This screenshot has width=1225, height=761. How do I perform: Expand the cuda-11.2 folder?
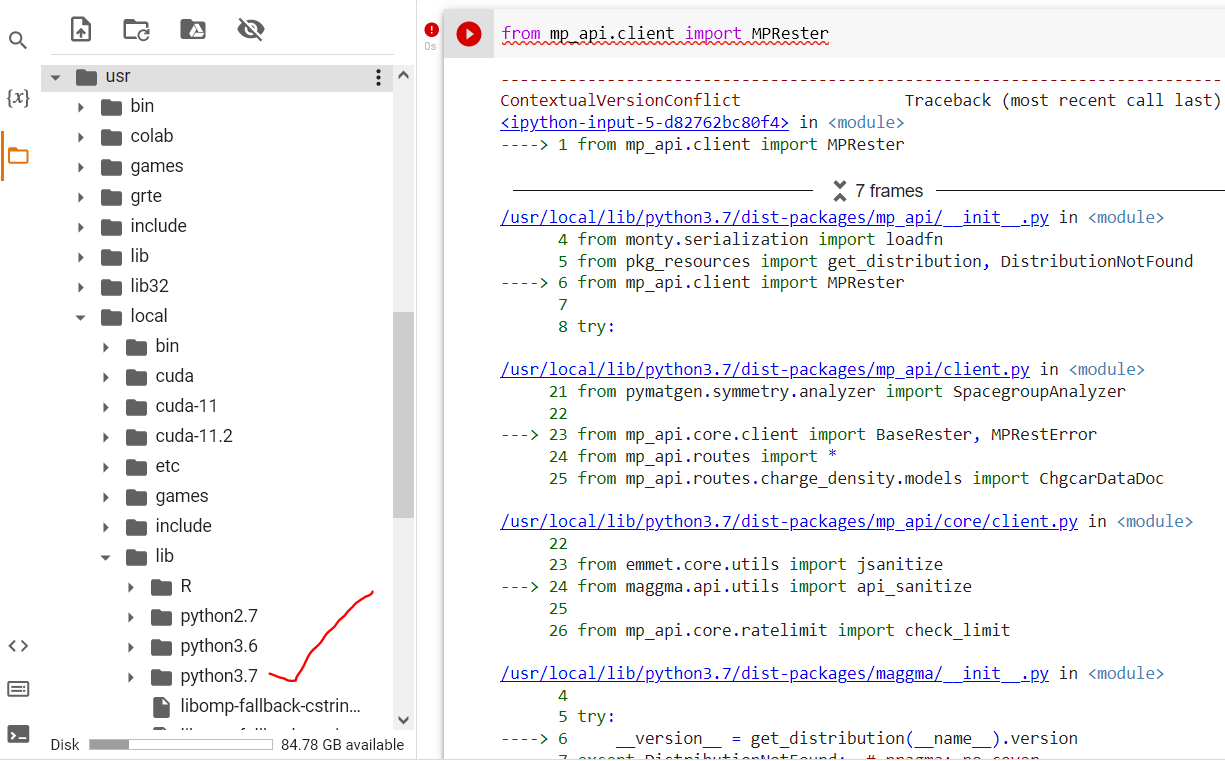pos(106,437)
